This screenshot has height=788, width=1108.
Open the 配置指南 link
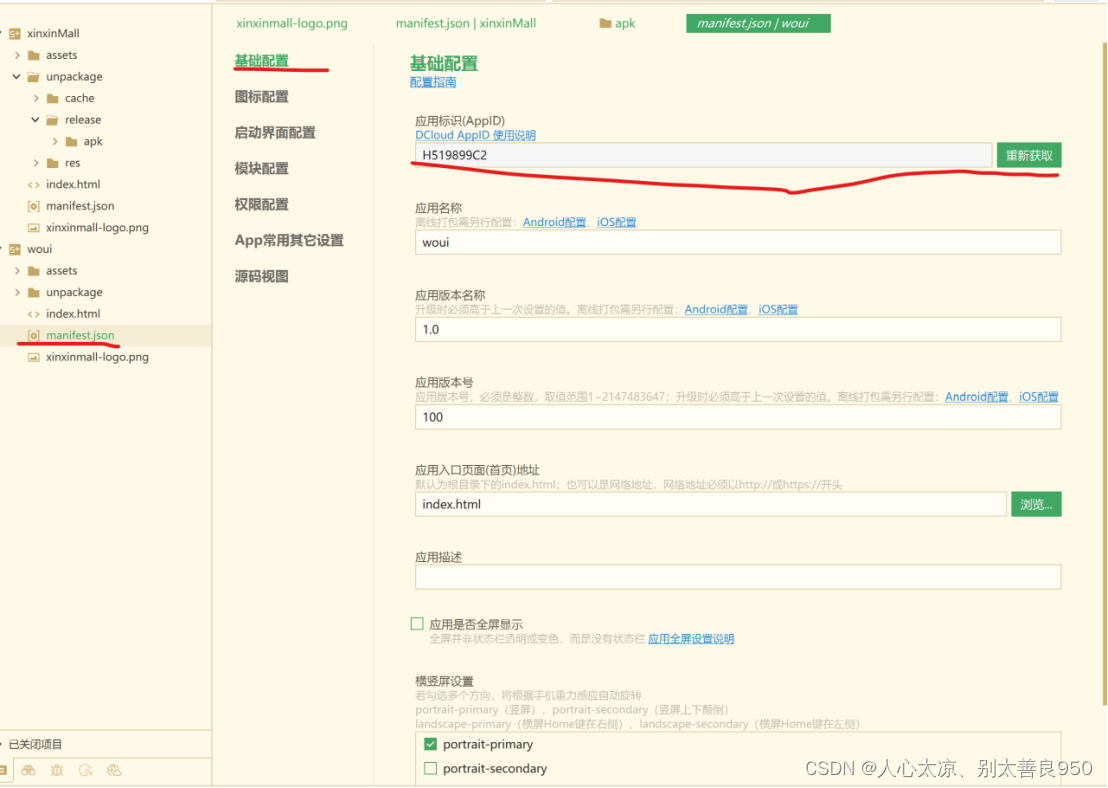pyautogui.click(x=432, y=80)
